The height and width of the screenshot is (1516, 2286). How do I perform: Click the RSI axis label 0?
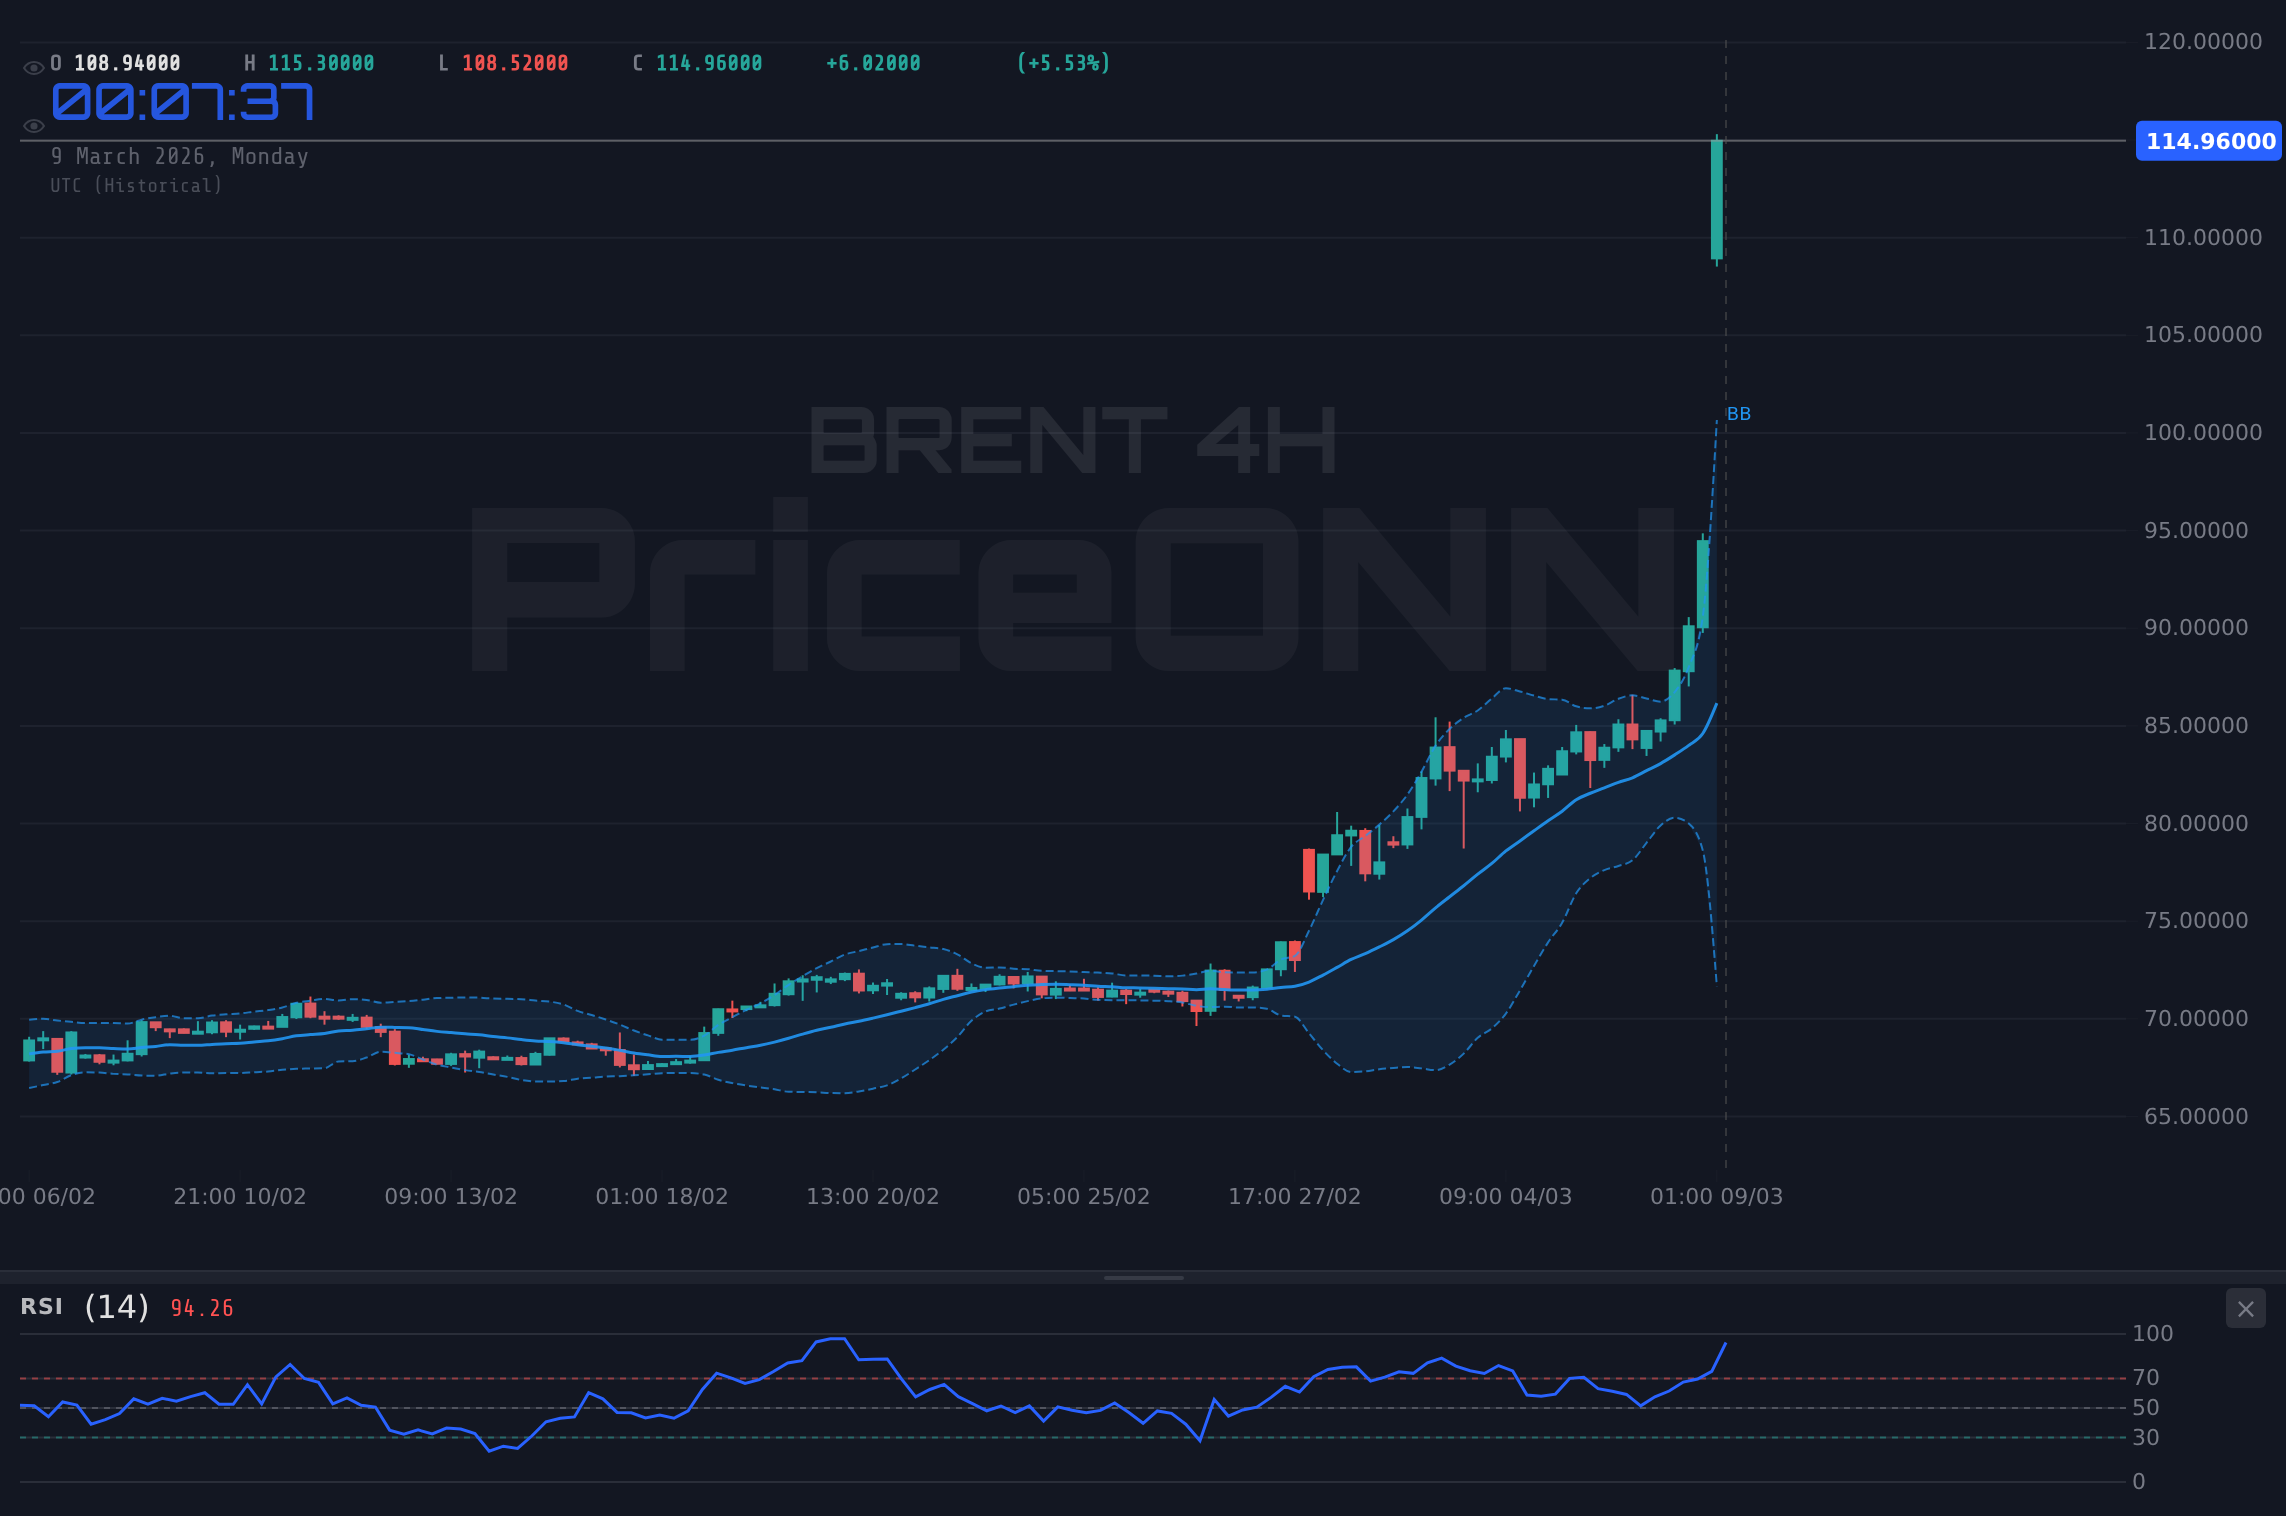[x=2139, y=1482]
